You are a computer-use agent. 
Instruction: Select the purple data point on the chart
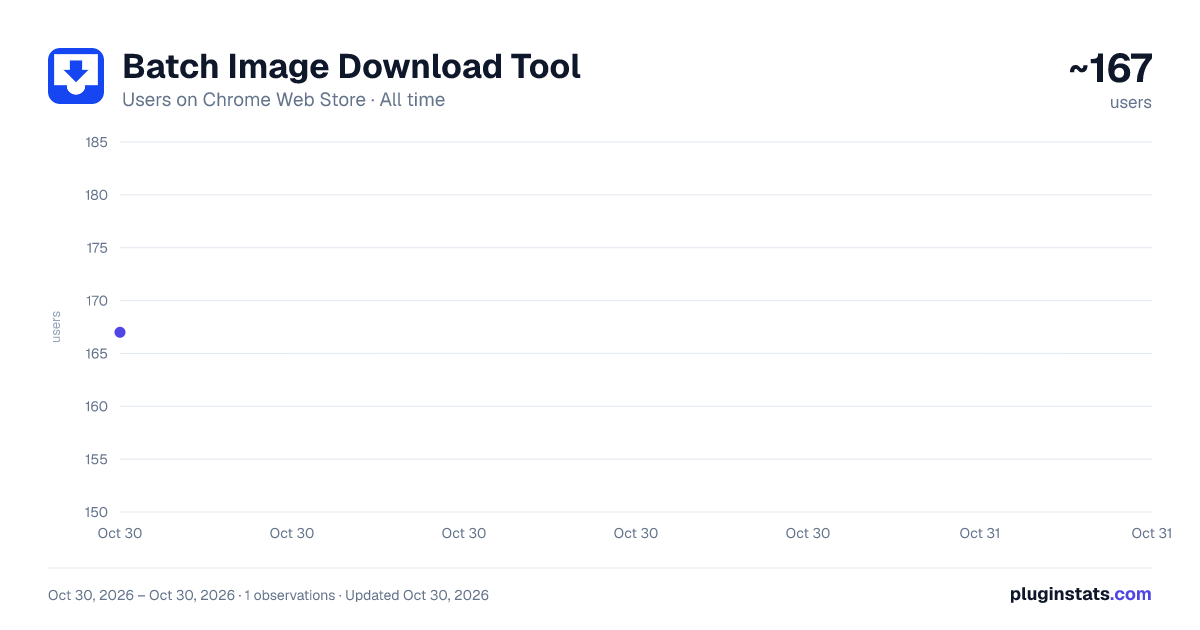click(120, 332)
